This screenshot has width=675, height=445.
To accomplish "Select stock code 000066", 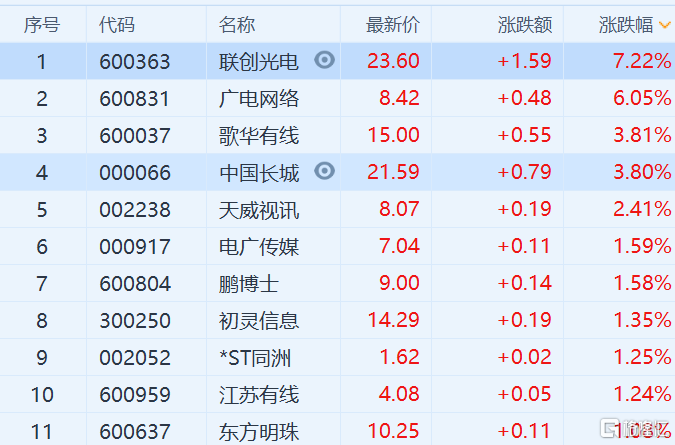I will pyautogui.click(x=135, y=173).
